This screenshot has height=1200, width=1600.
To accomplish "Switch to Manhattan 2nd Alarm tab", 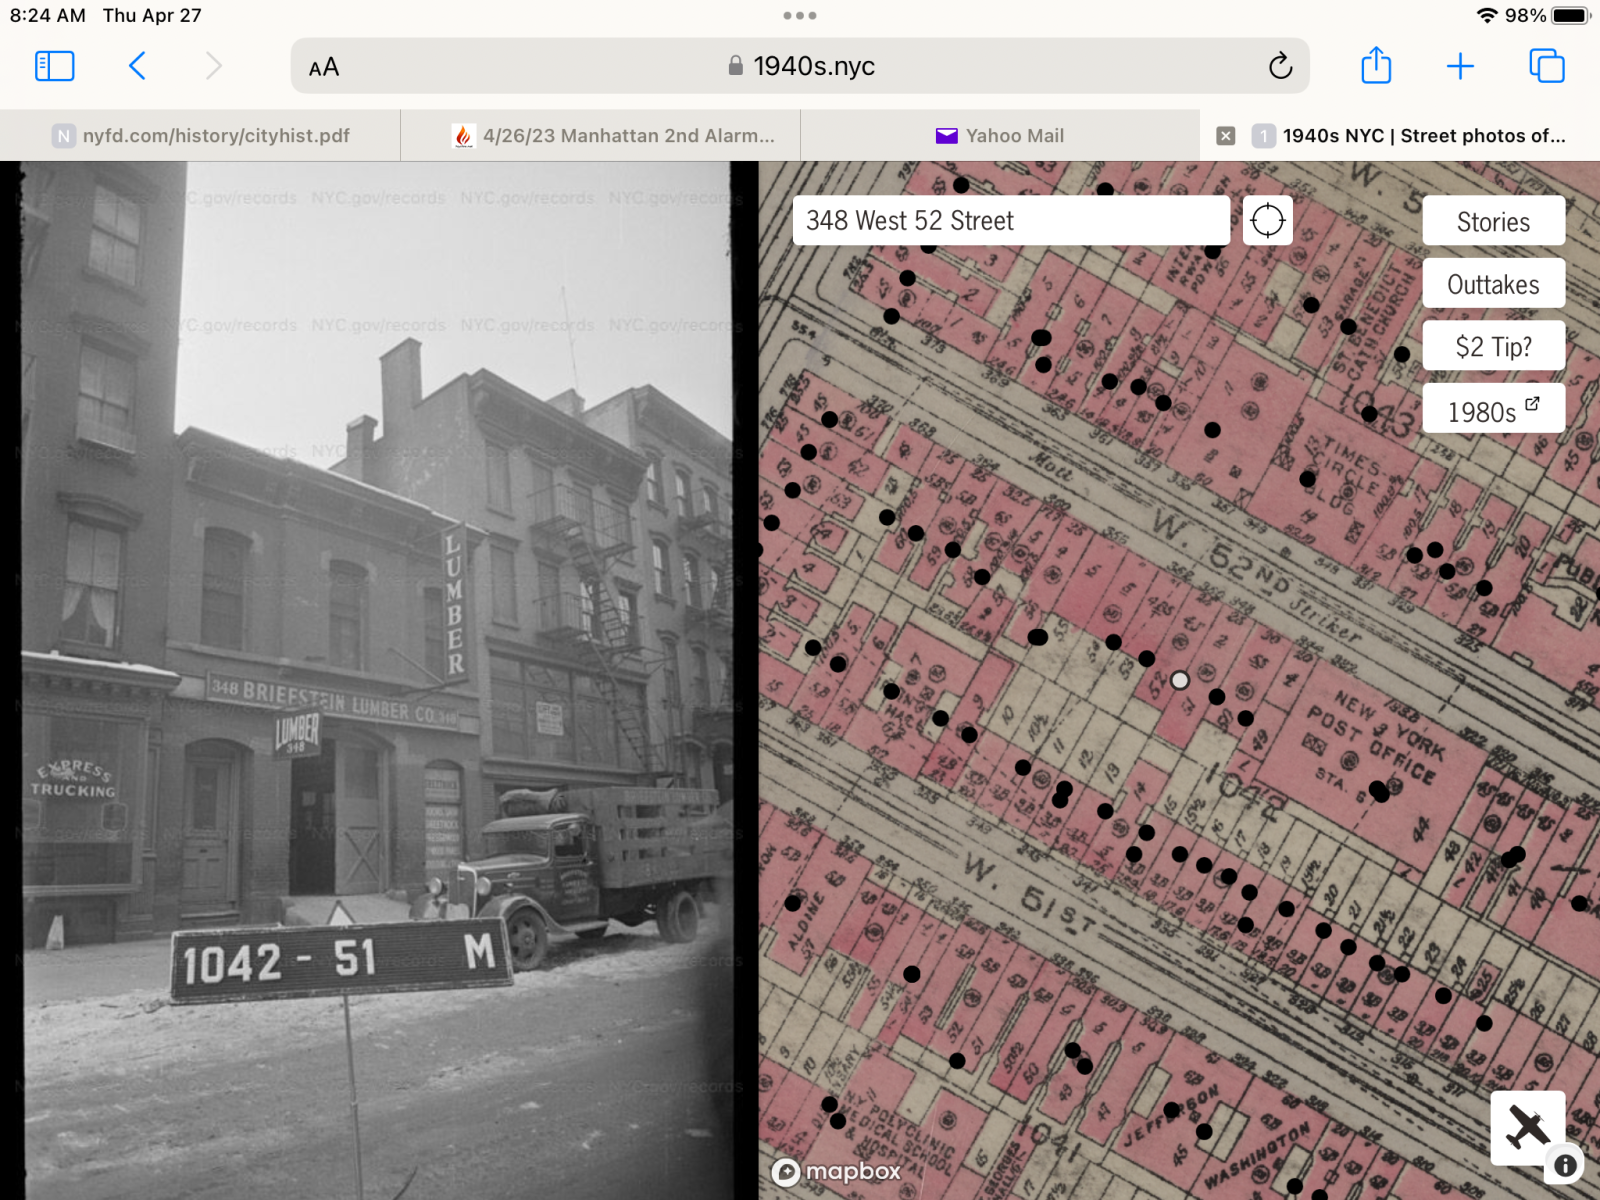I will (x=600, y=135).
